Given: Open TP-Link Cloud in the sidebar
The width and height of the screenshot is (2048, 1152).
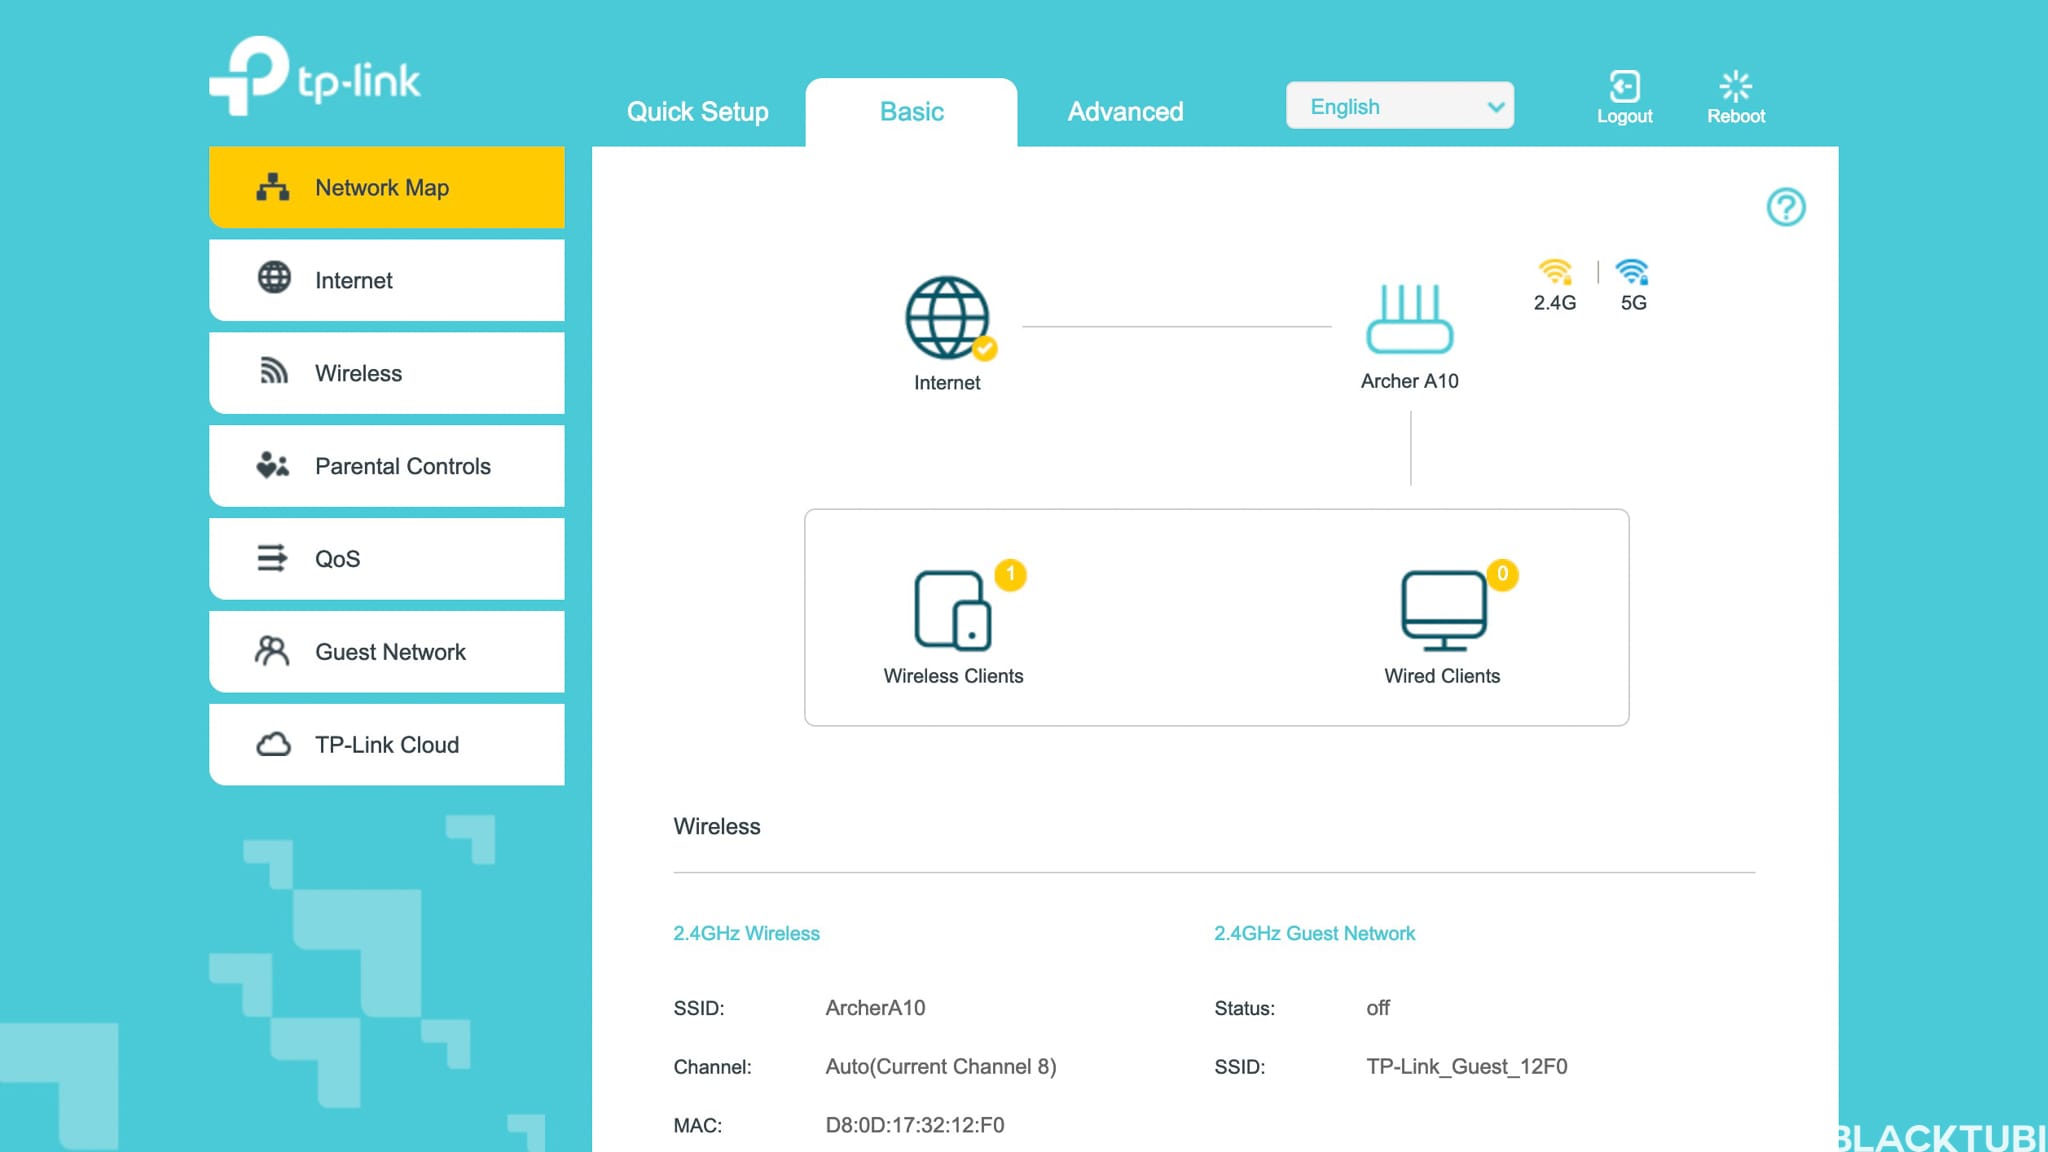Looking at the screenshot, I should (x=387, y=745).
